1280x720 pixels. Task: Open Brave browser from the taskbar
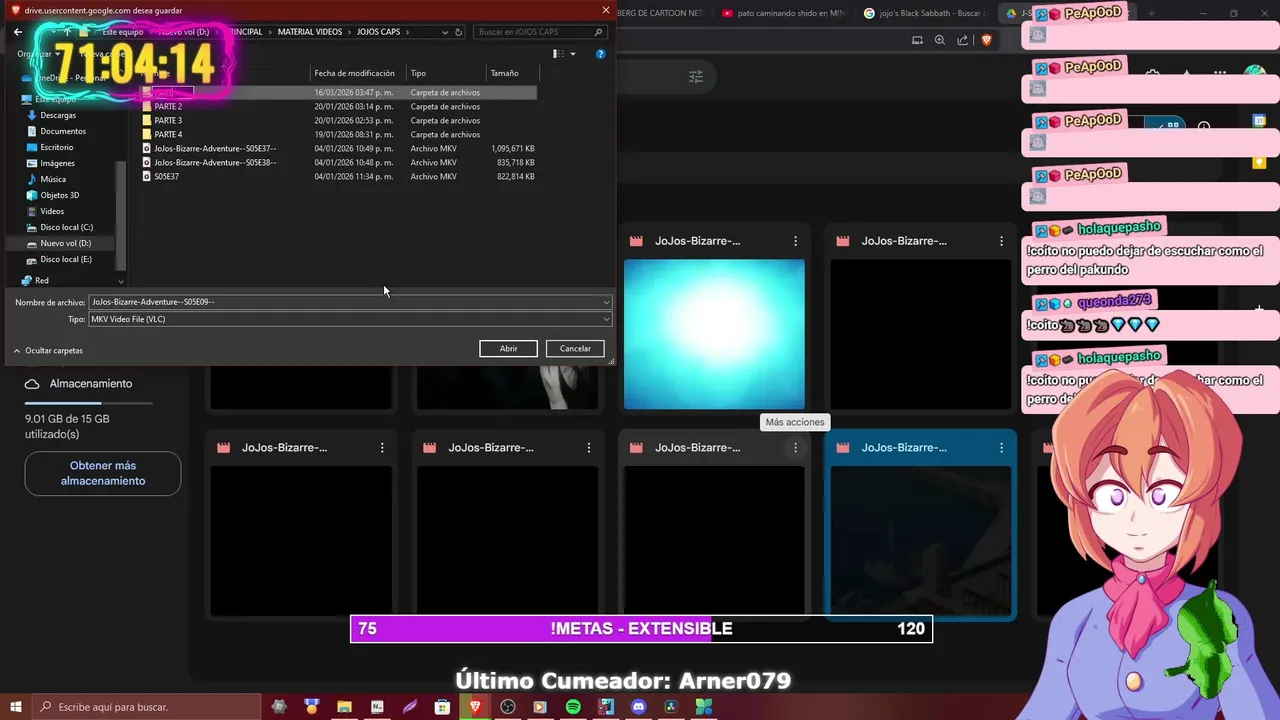click(x=475, y=707)
